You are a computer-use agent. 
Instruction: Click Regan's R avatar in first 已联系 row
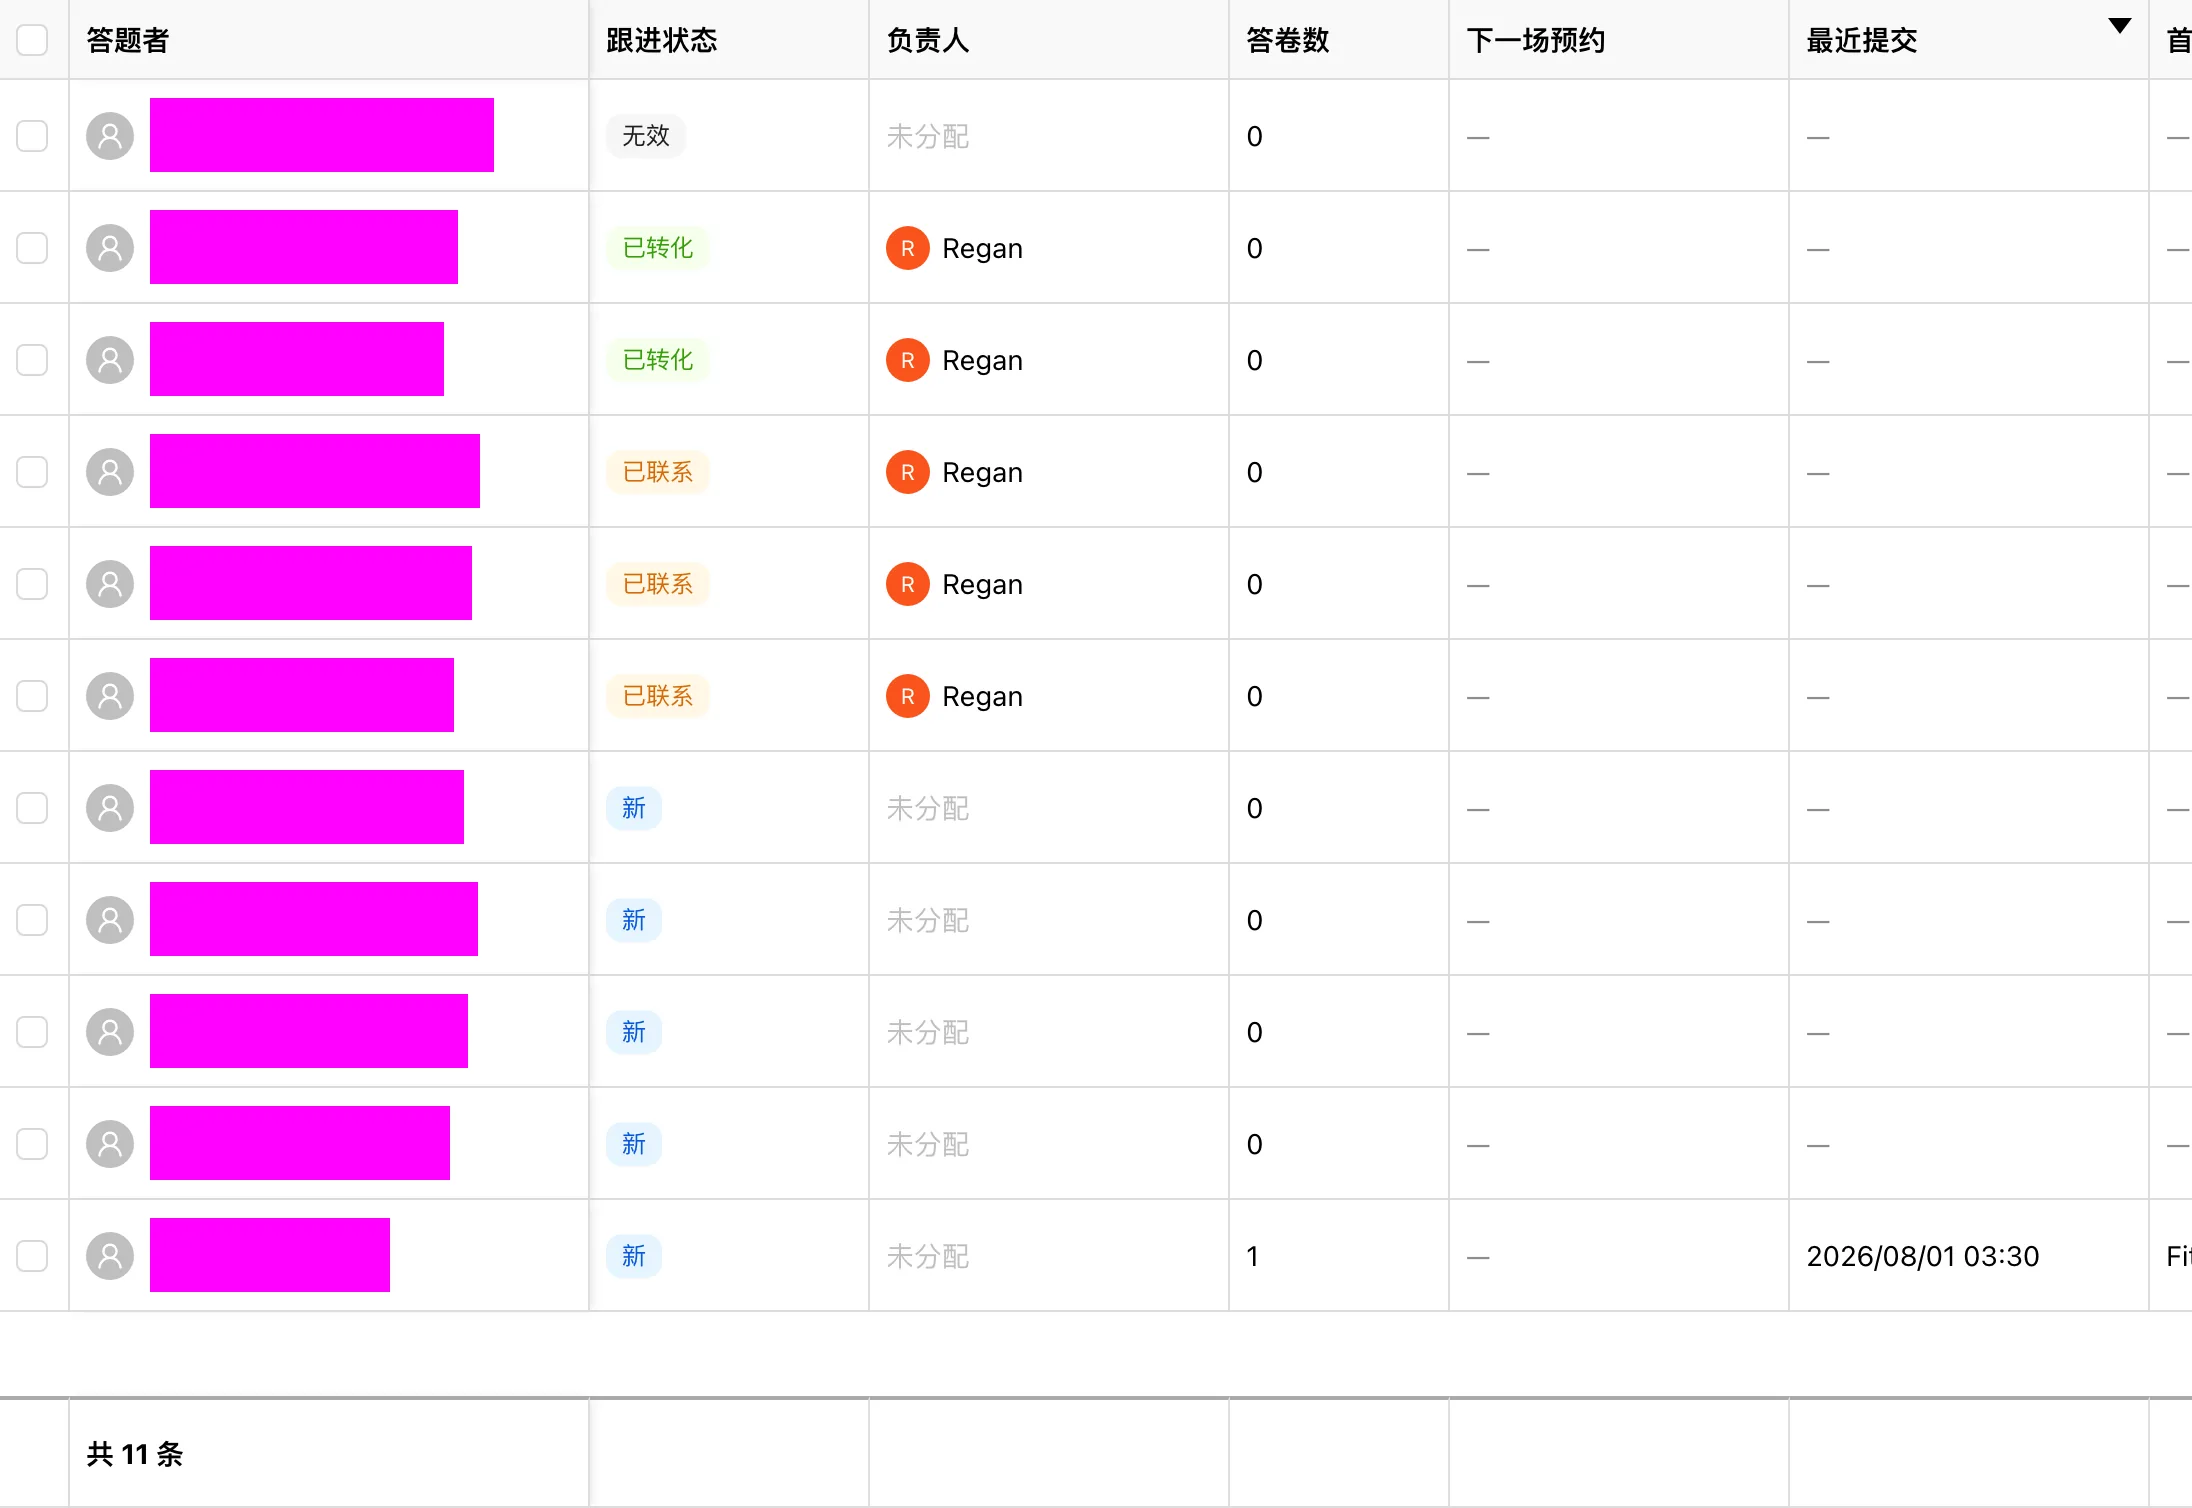[908, 472]
